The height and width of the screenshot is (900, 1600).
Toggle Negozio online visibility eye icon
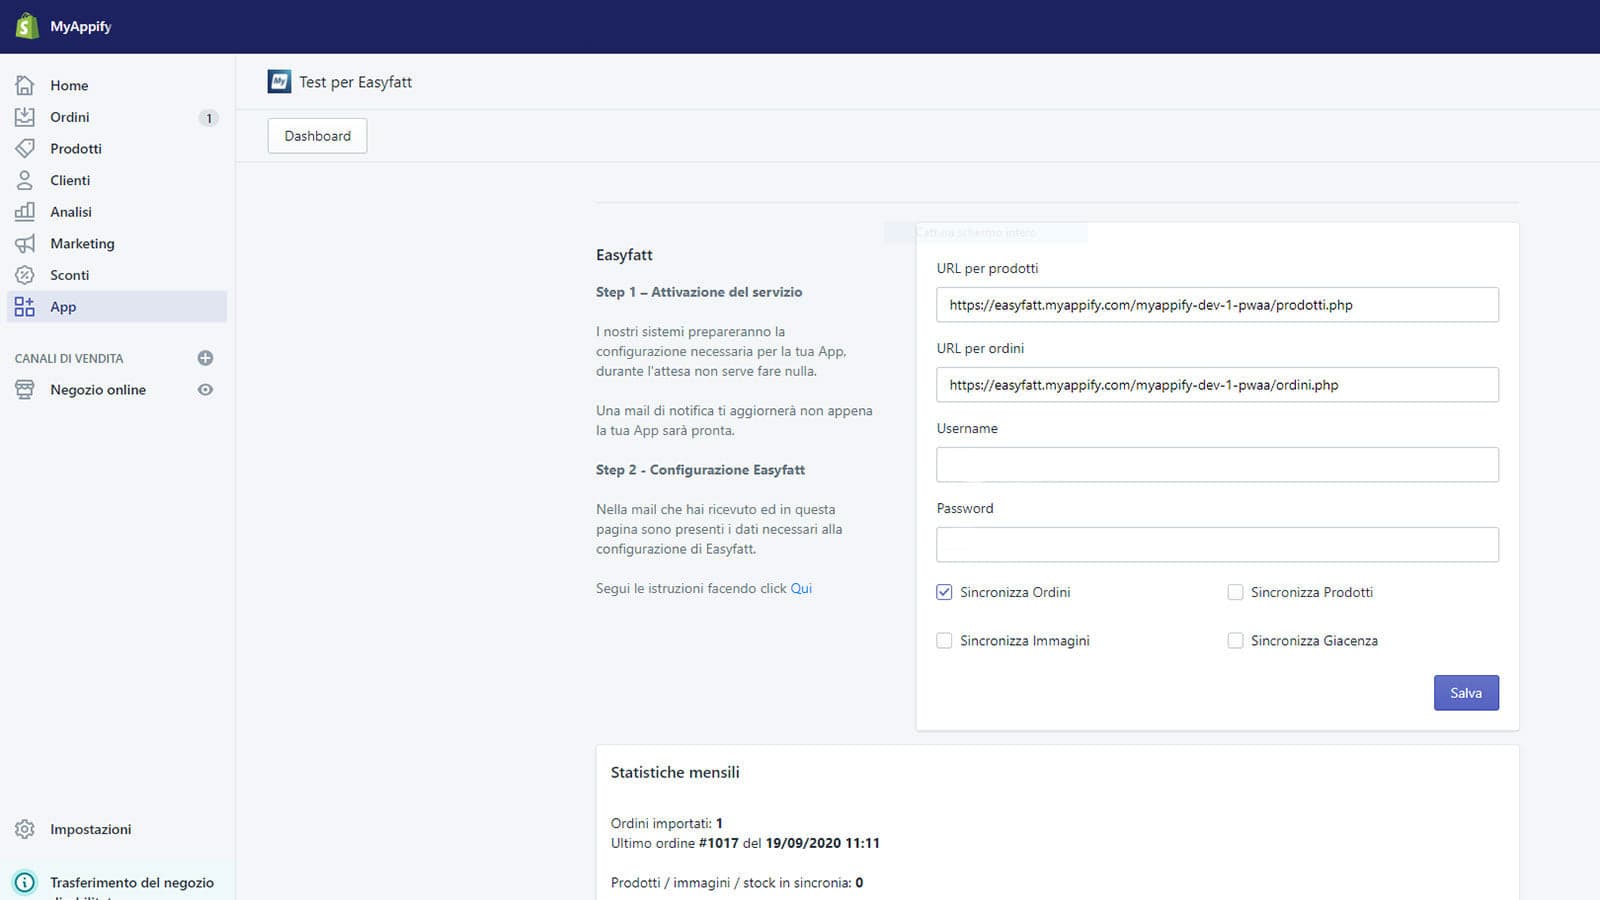tap(206, 390)
